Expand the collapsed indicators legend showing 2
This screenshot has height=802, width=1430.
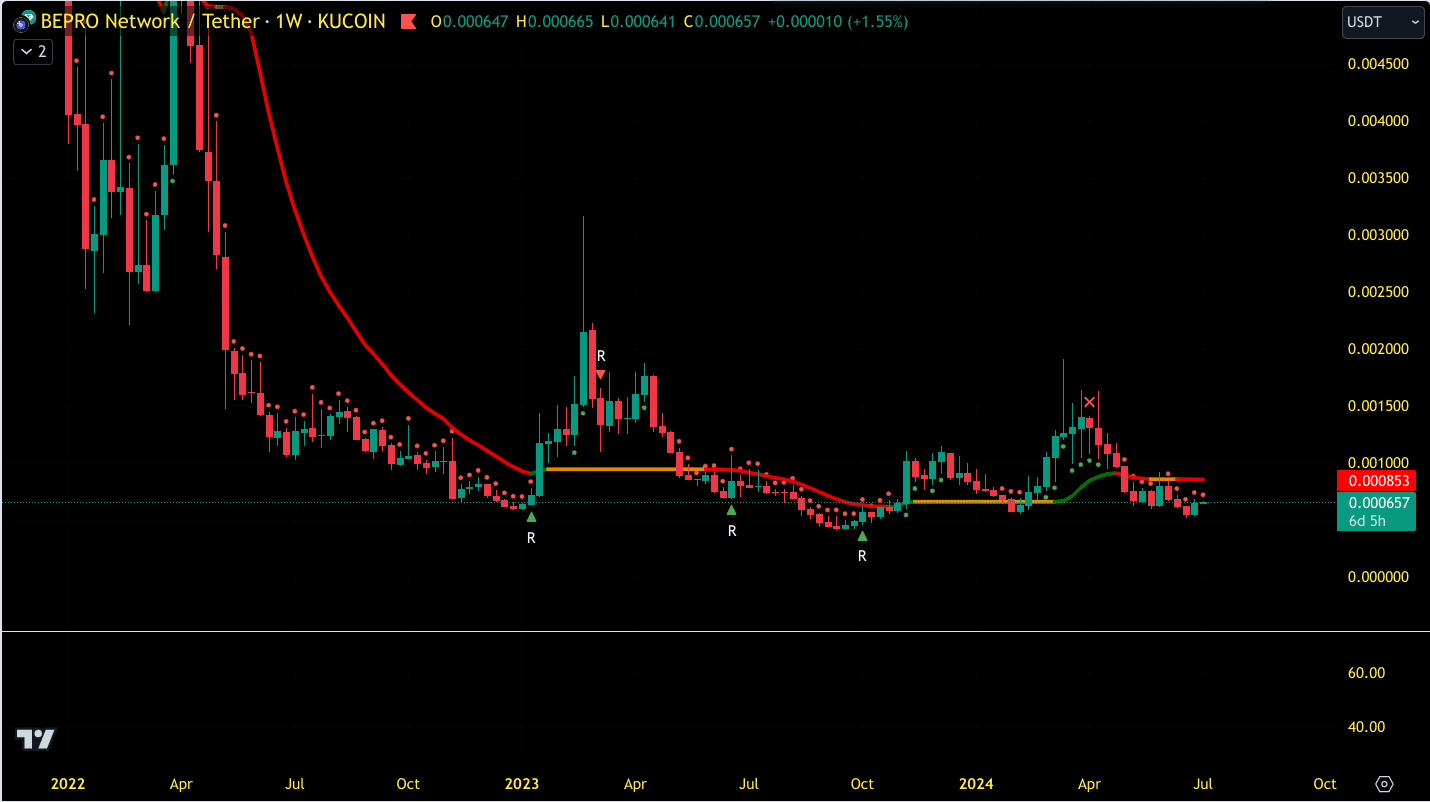pyautogui.click(x=33, y=51)
